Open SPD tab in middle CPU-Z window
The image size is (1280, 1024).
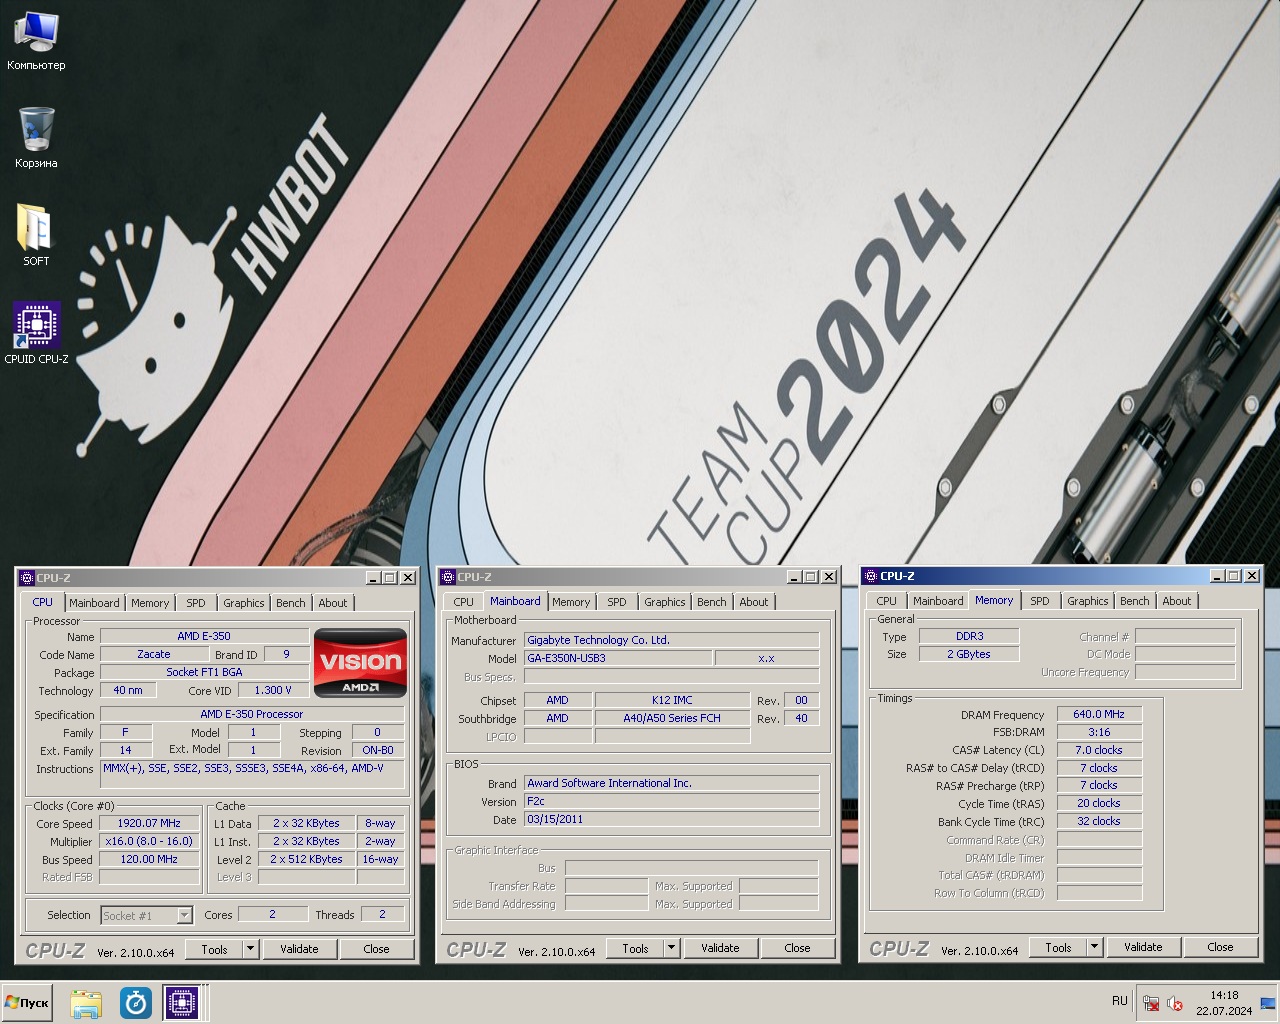[x=617, y=602]
